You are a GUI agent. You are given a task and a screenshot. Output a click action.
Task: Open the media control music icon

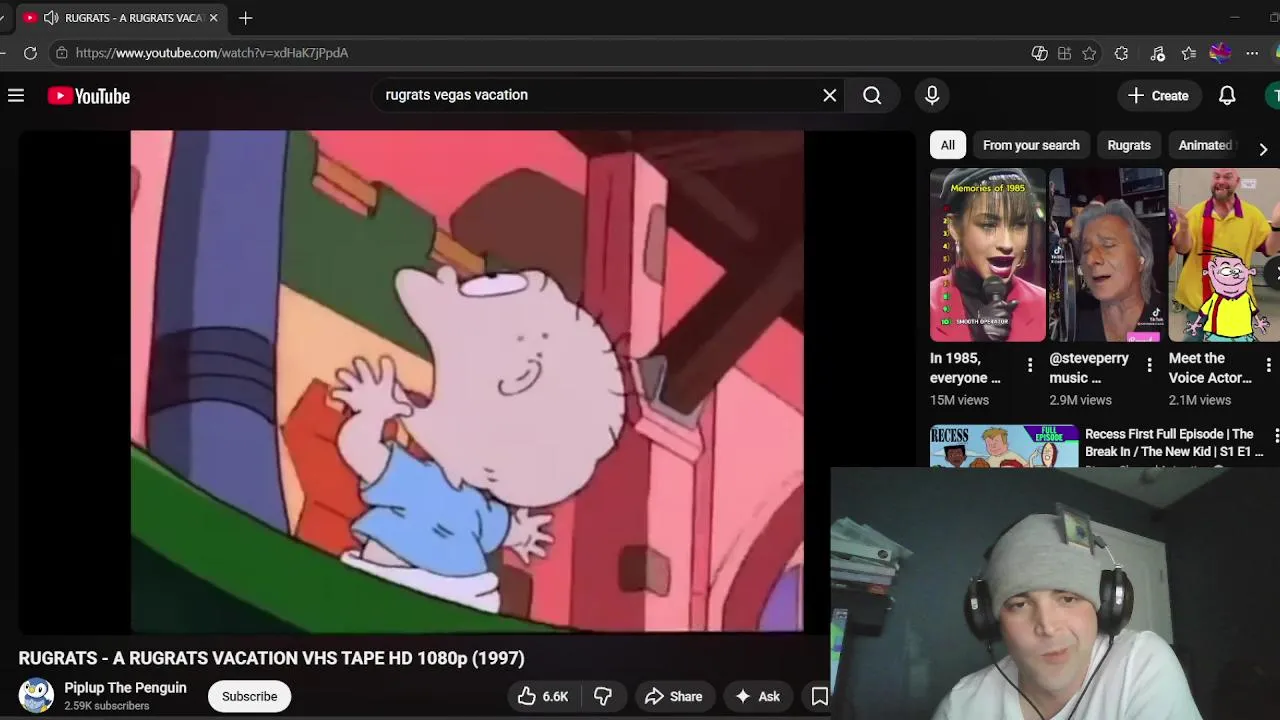click(x=1158, y=53)
